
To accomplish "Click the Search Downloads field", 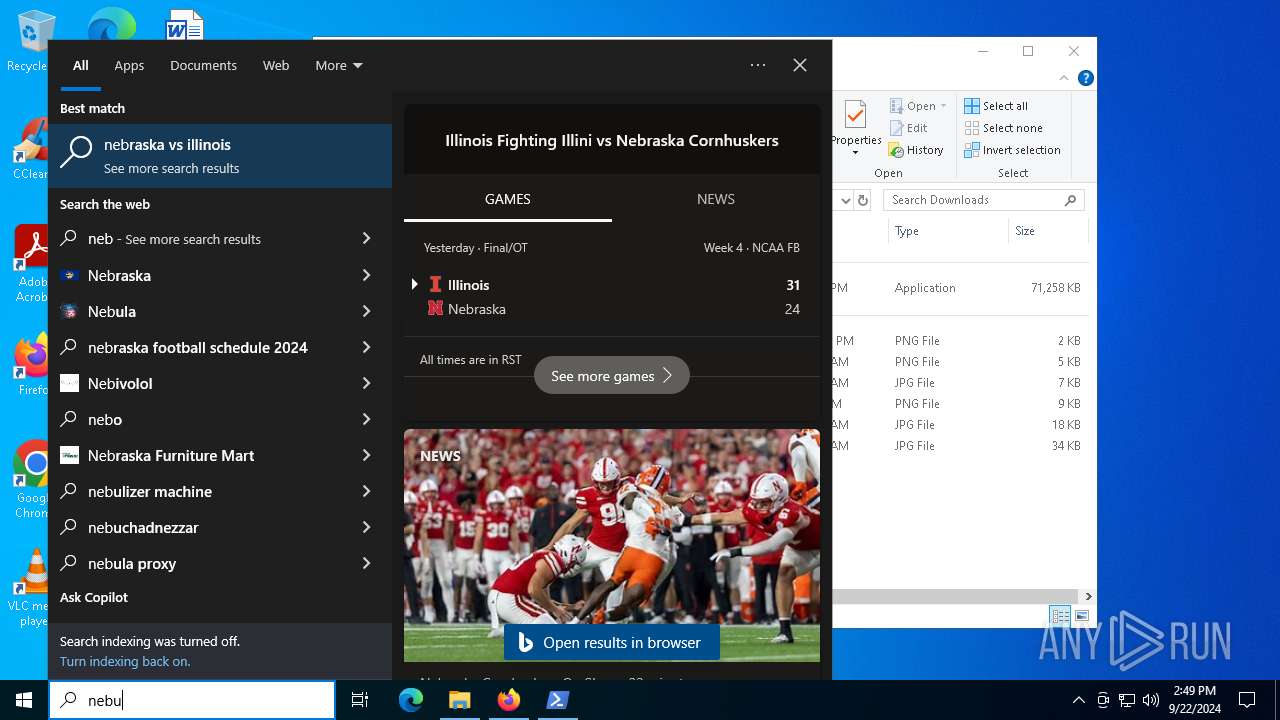I will click(984, 200).
